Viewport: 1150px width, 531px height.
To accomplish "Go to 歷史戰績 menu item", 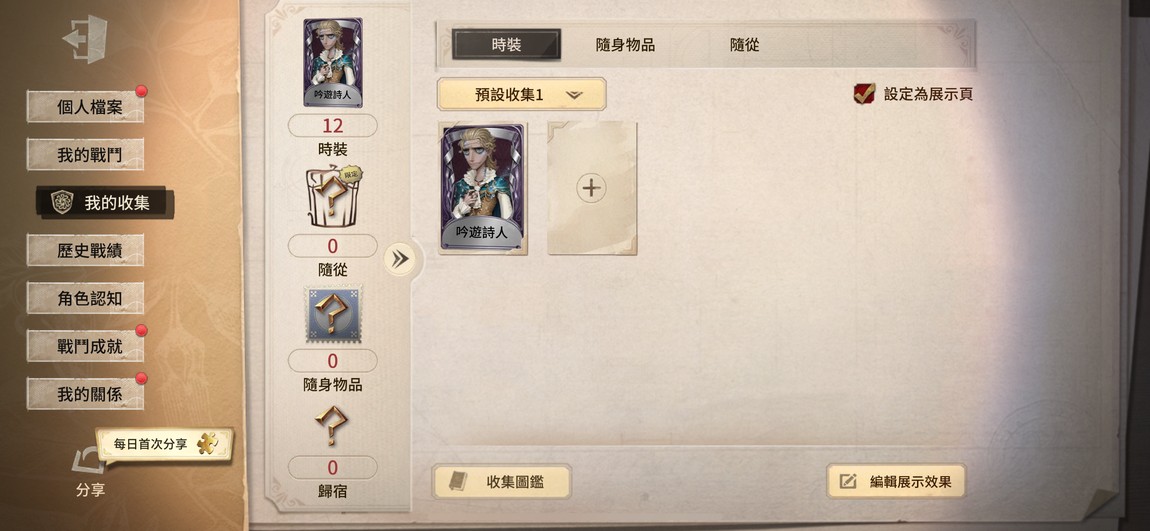I will [86, 250].
